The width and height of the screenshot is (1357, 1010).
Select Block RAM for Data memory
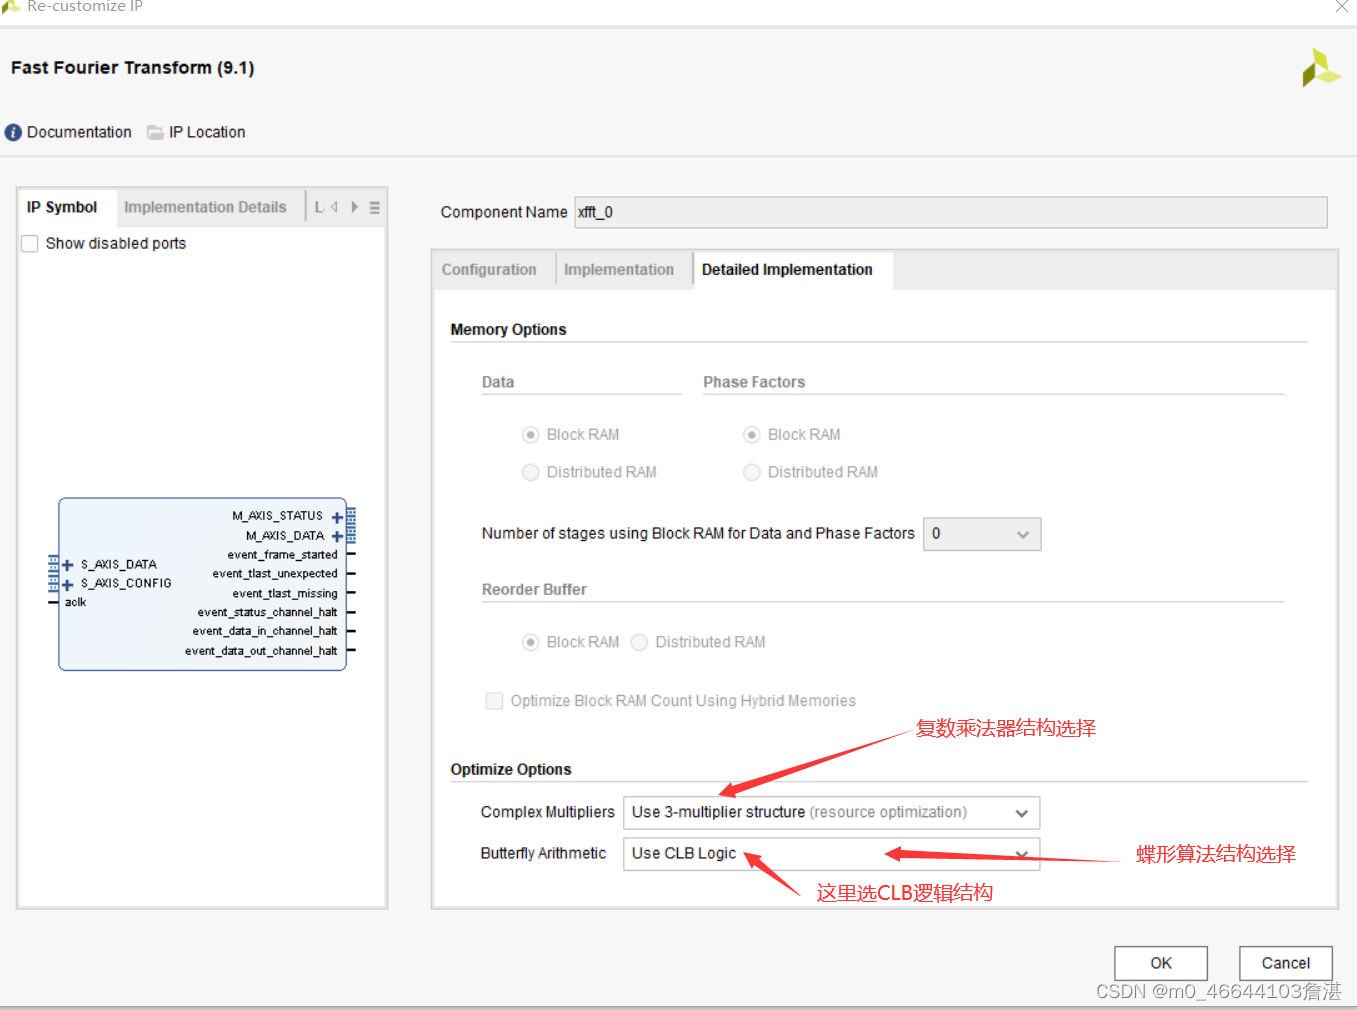coord(531,435)
